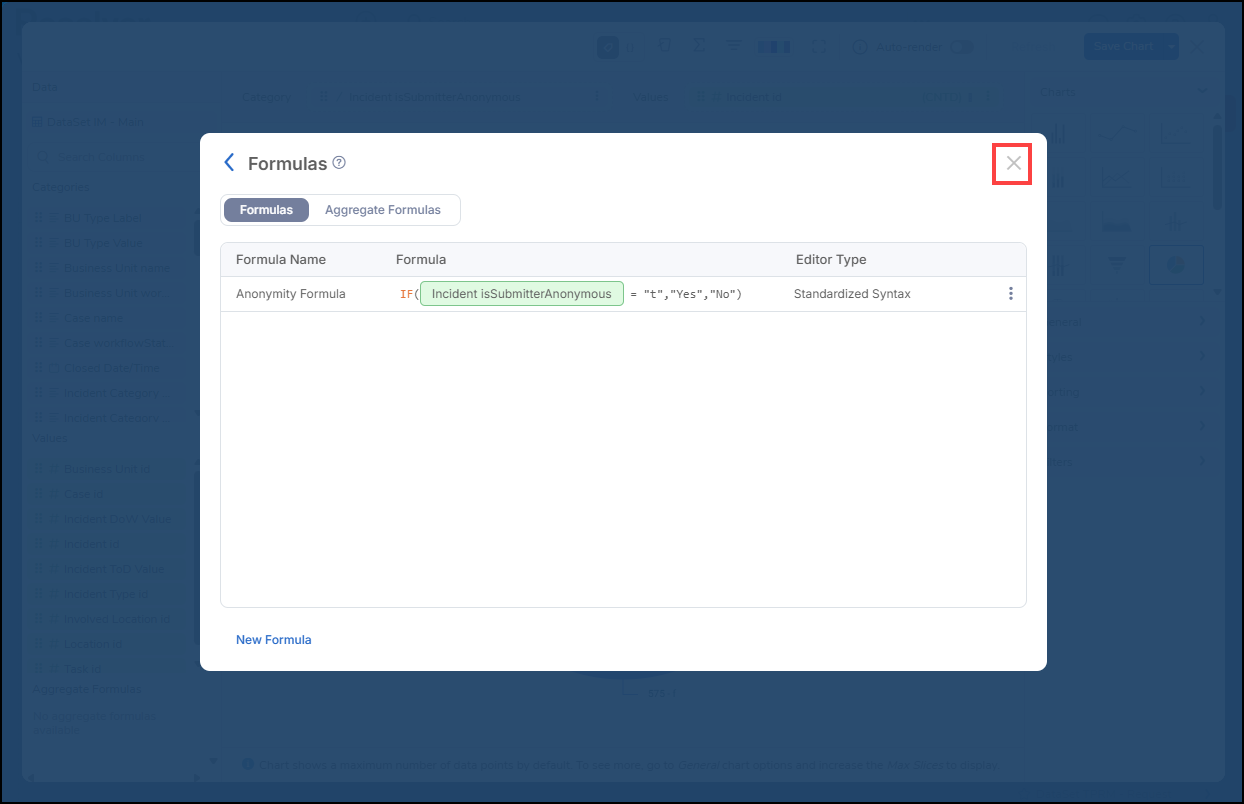
Task: Close the Formulas dialog with the X
Action: [1013, 163]
